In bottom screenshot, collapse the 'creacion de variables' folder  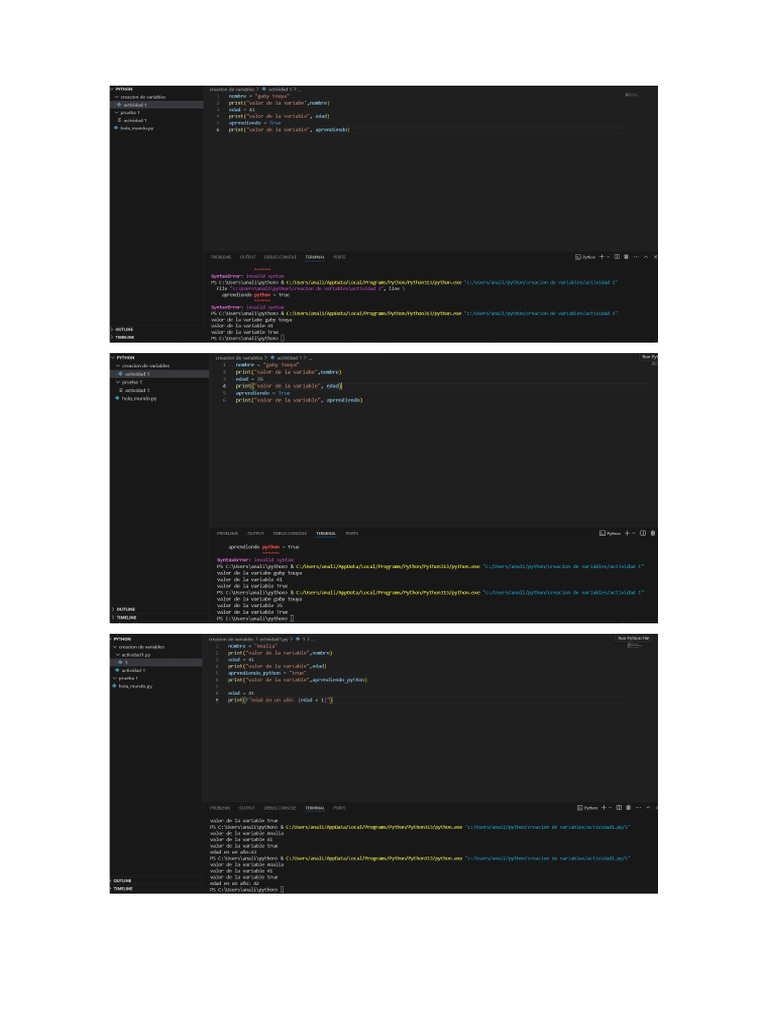(x=140, y=647)
